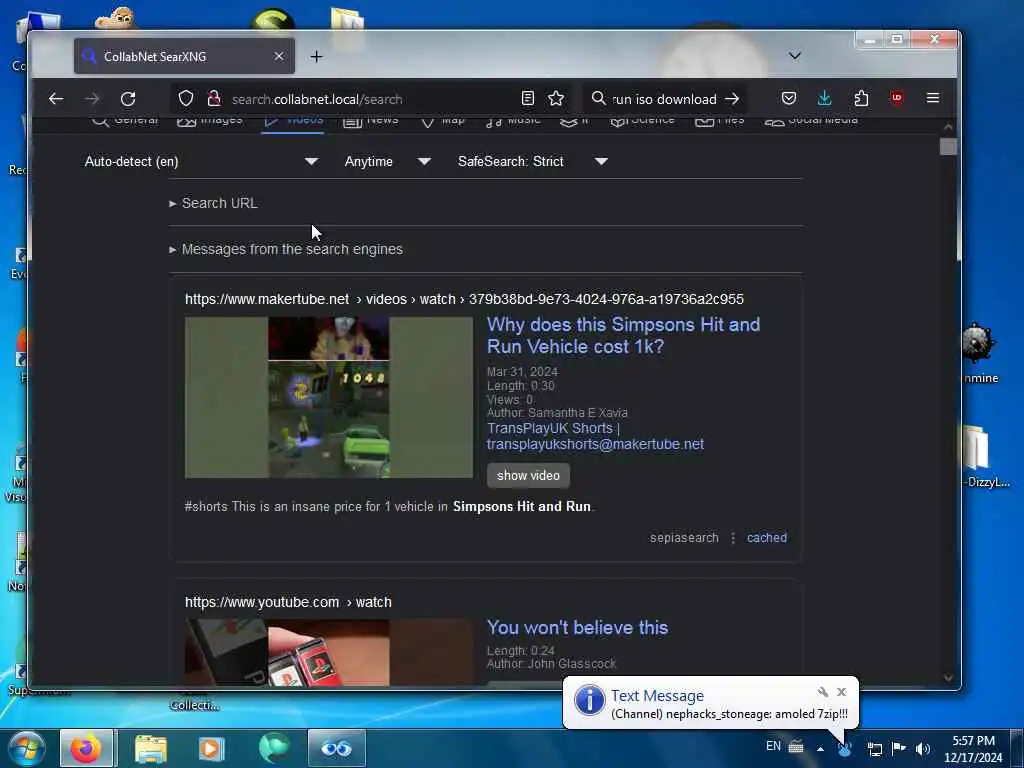Click the sepiasearch engine label

tap(684, 537)
